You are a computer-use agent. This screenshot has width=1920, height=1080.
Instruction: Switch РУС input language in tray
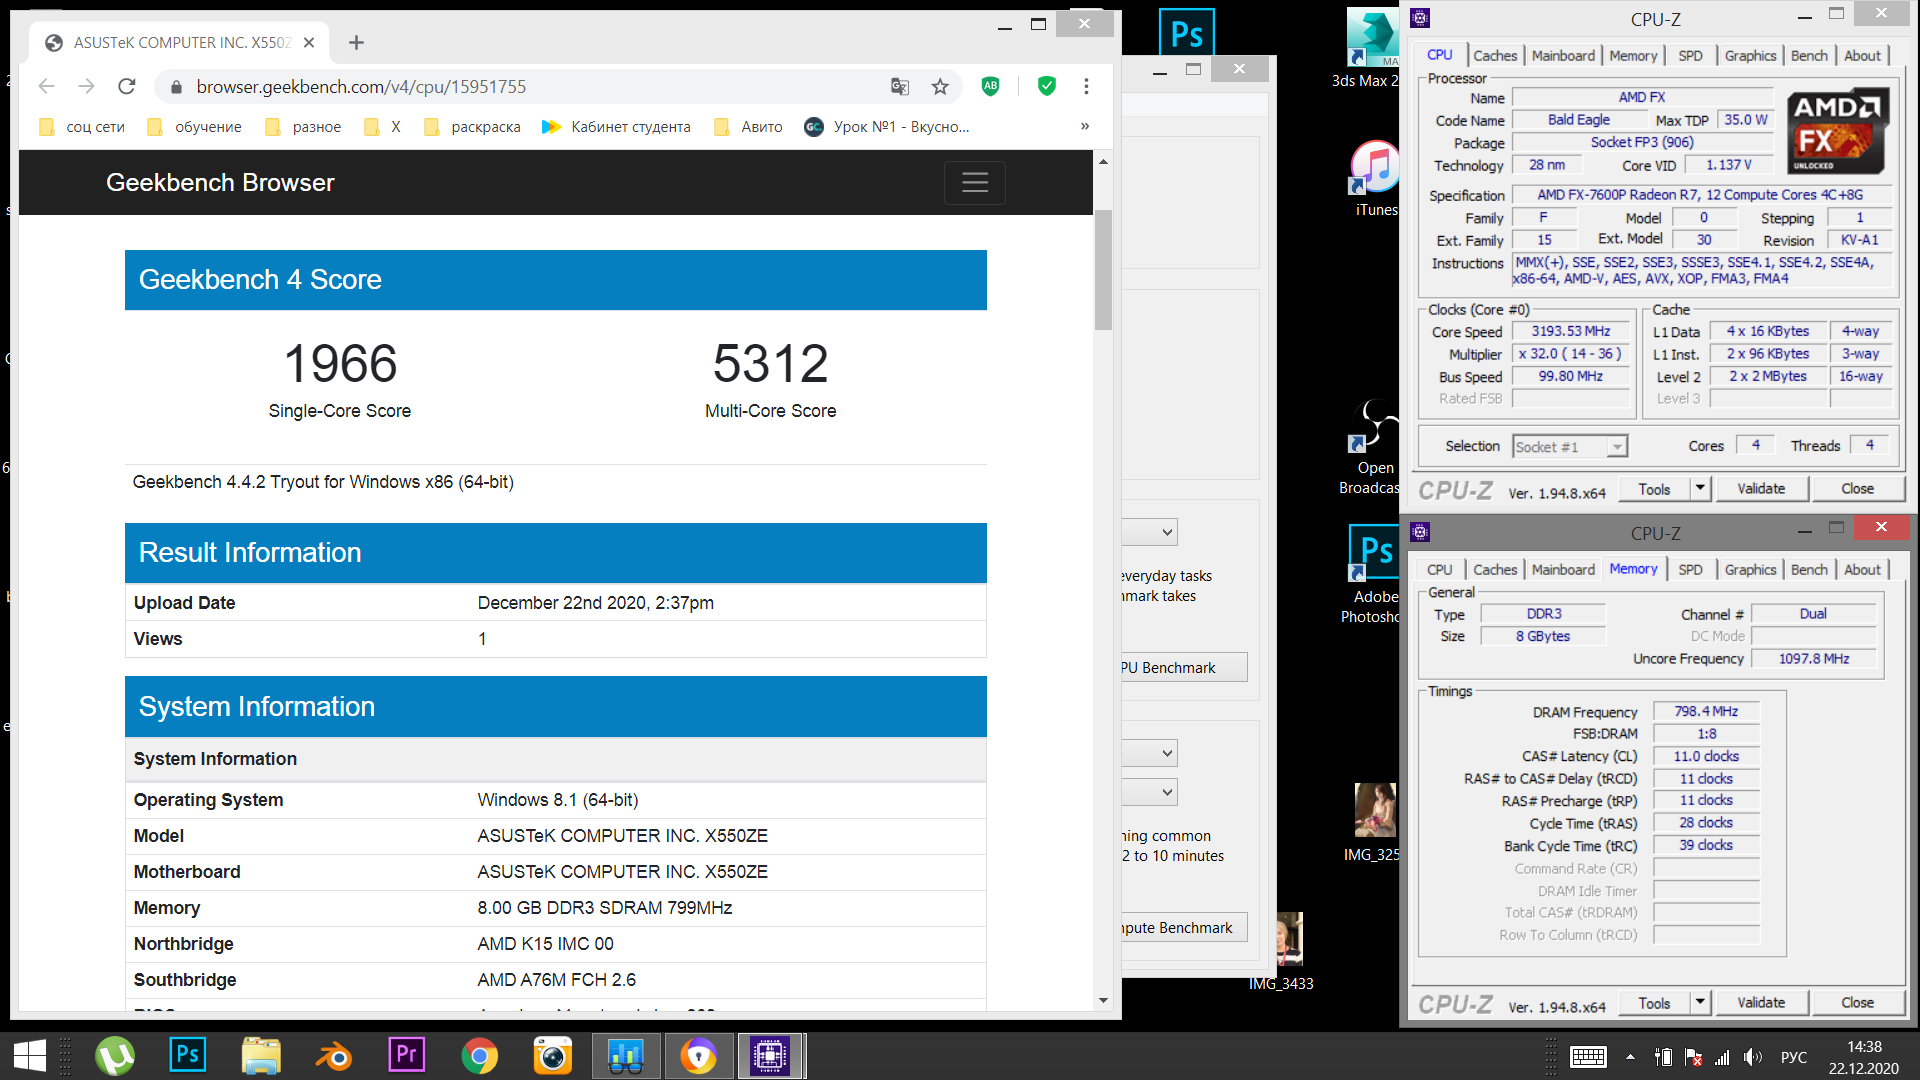(x=1794, y=1057)
